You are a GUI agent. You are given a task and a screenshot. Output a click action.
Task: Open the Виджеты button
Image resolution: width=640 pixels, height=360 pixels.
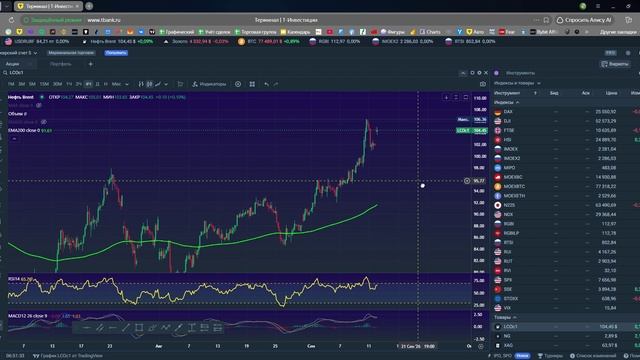615,64
